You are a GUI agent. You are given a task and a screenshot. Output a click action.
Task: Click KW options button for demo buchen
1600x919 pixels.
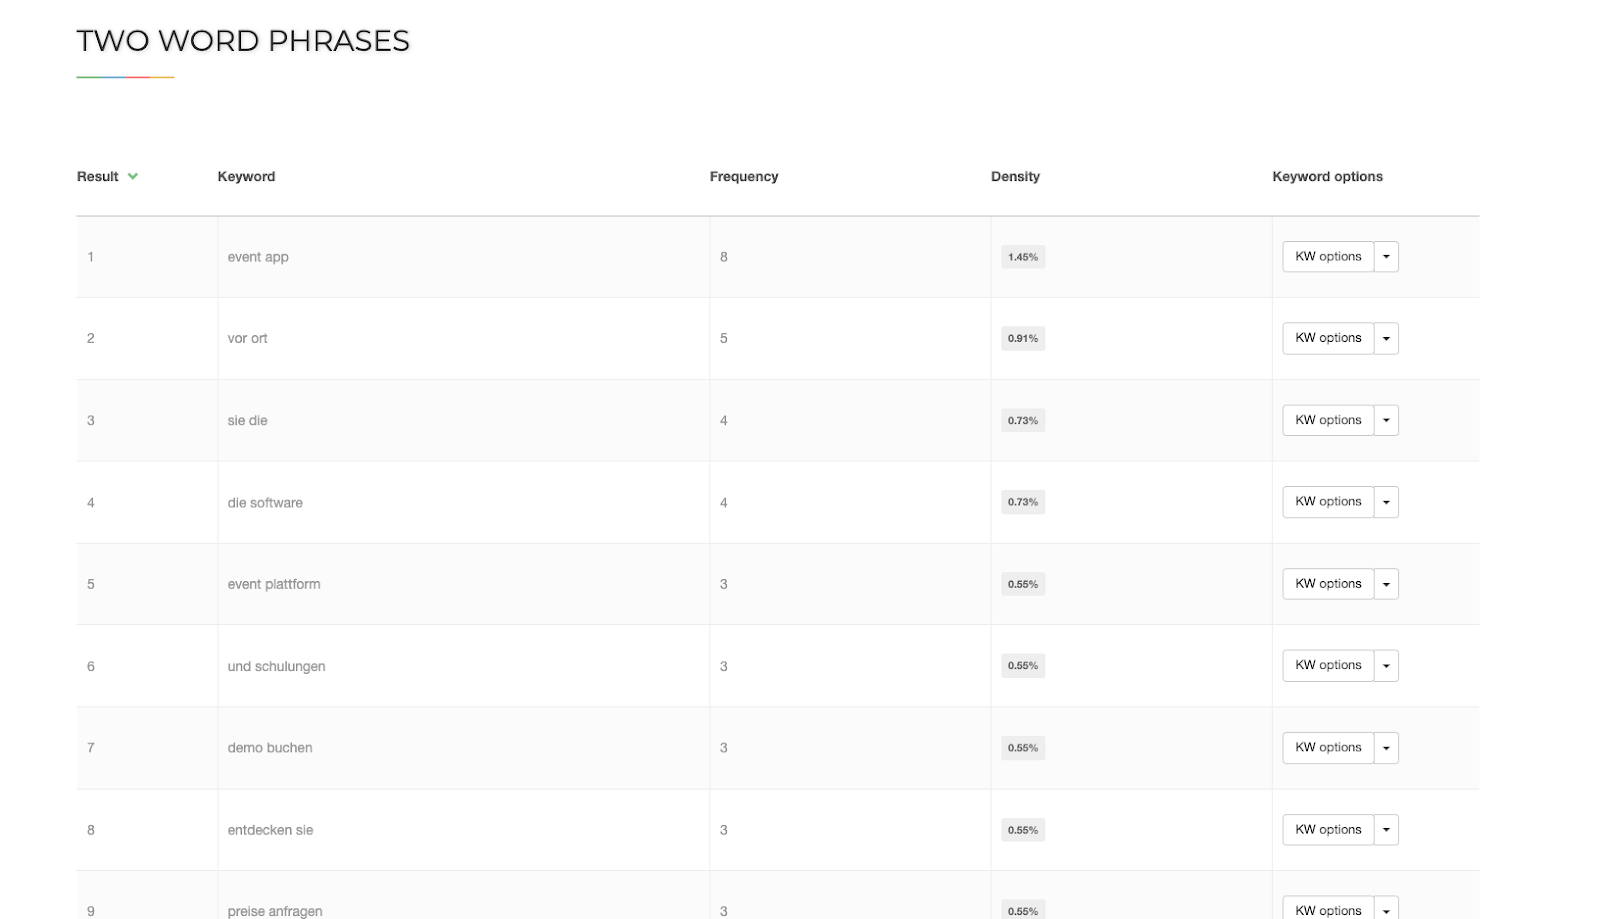[x=1327, y=748]
